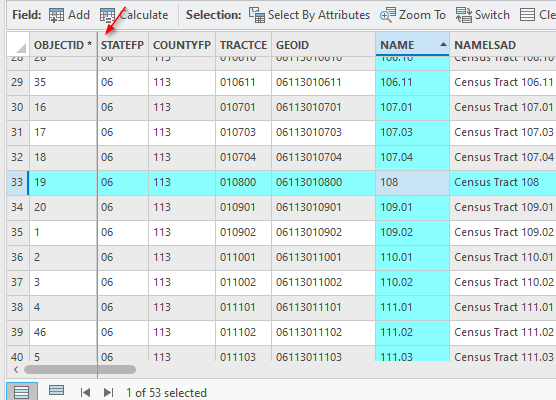Click the Add field icon
556x400 pixels.
[56, 15]
